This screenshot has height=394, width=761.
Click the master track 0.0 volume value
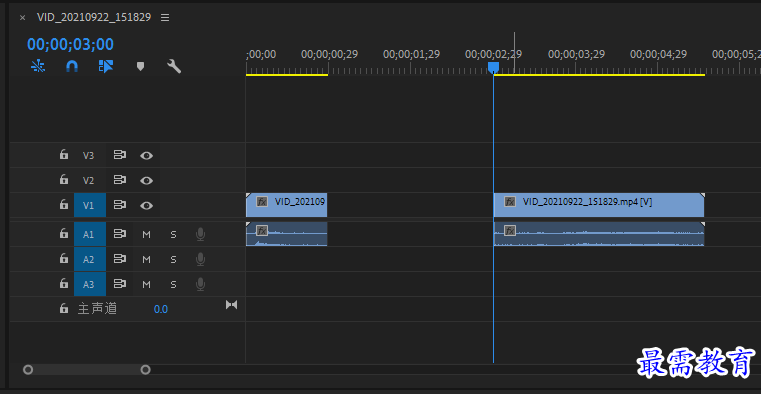pos(161,309)
